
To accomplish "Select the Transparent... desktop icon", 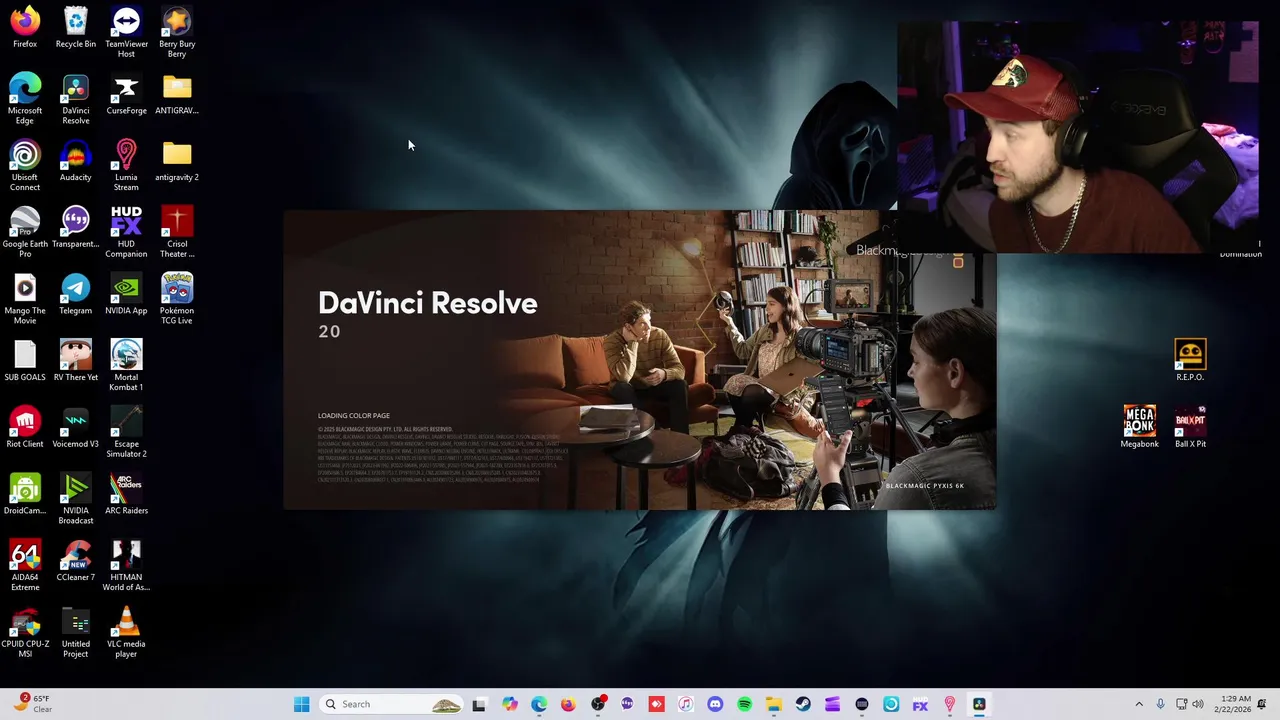I will 76,228.
